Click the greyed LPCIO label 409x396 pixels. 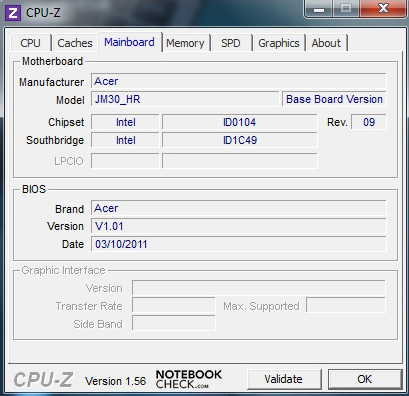[x=69, y=161]
